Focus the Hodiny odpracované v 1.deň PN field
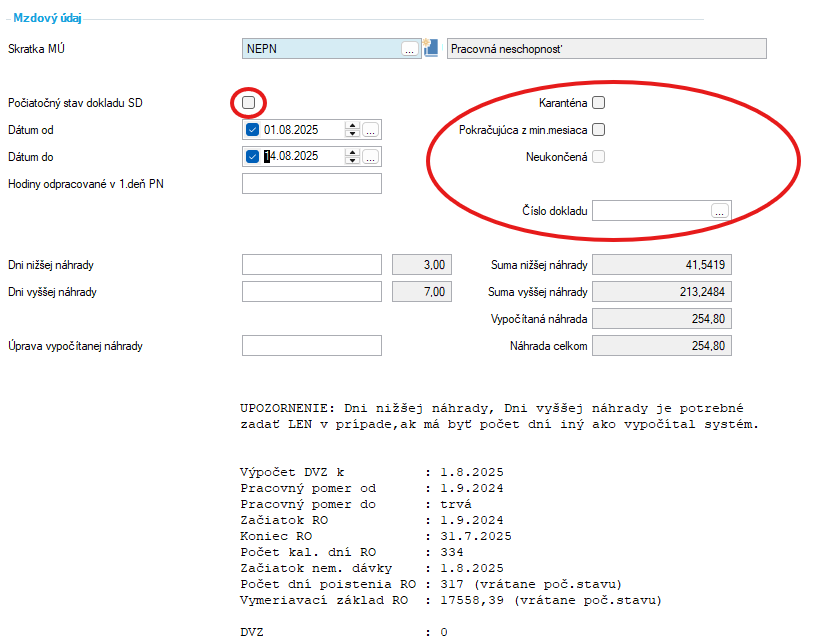 (312, 184)
